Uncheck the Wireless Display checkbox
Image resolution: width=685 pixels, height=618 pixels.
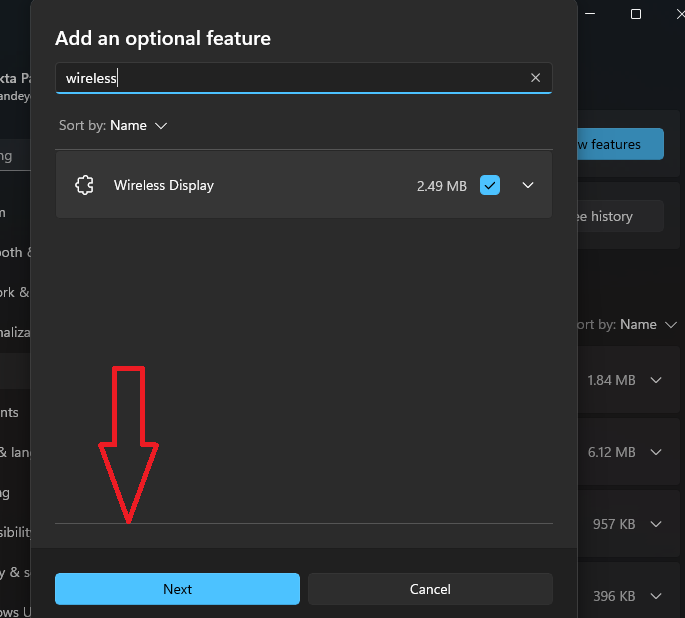490,185
